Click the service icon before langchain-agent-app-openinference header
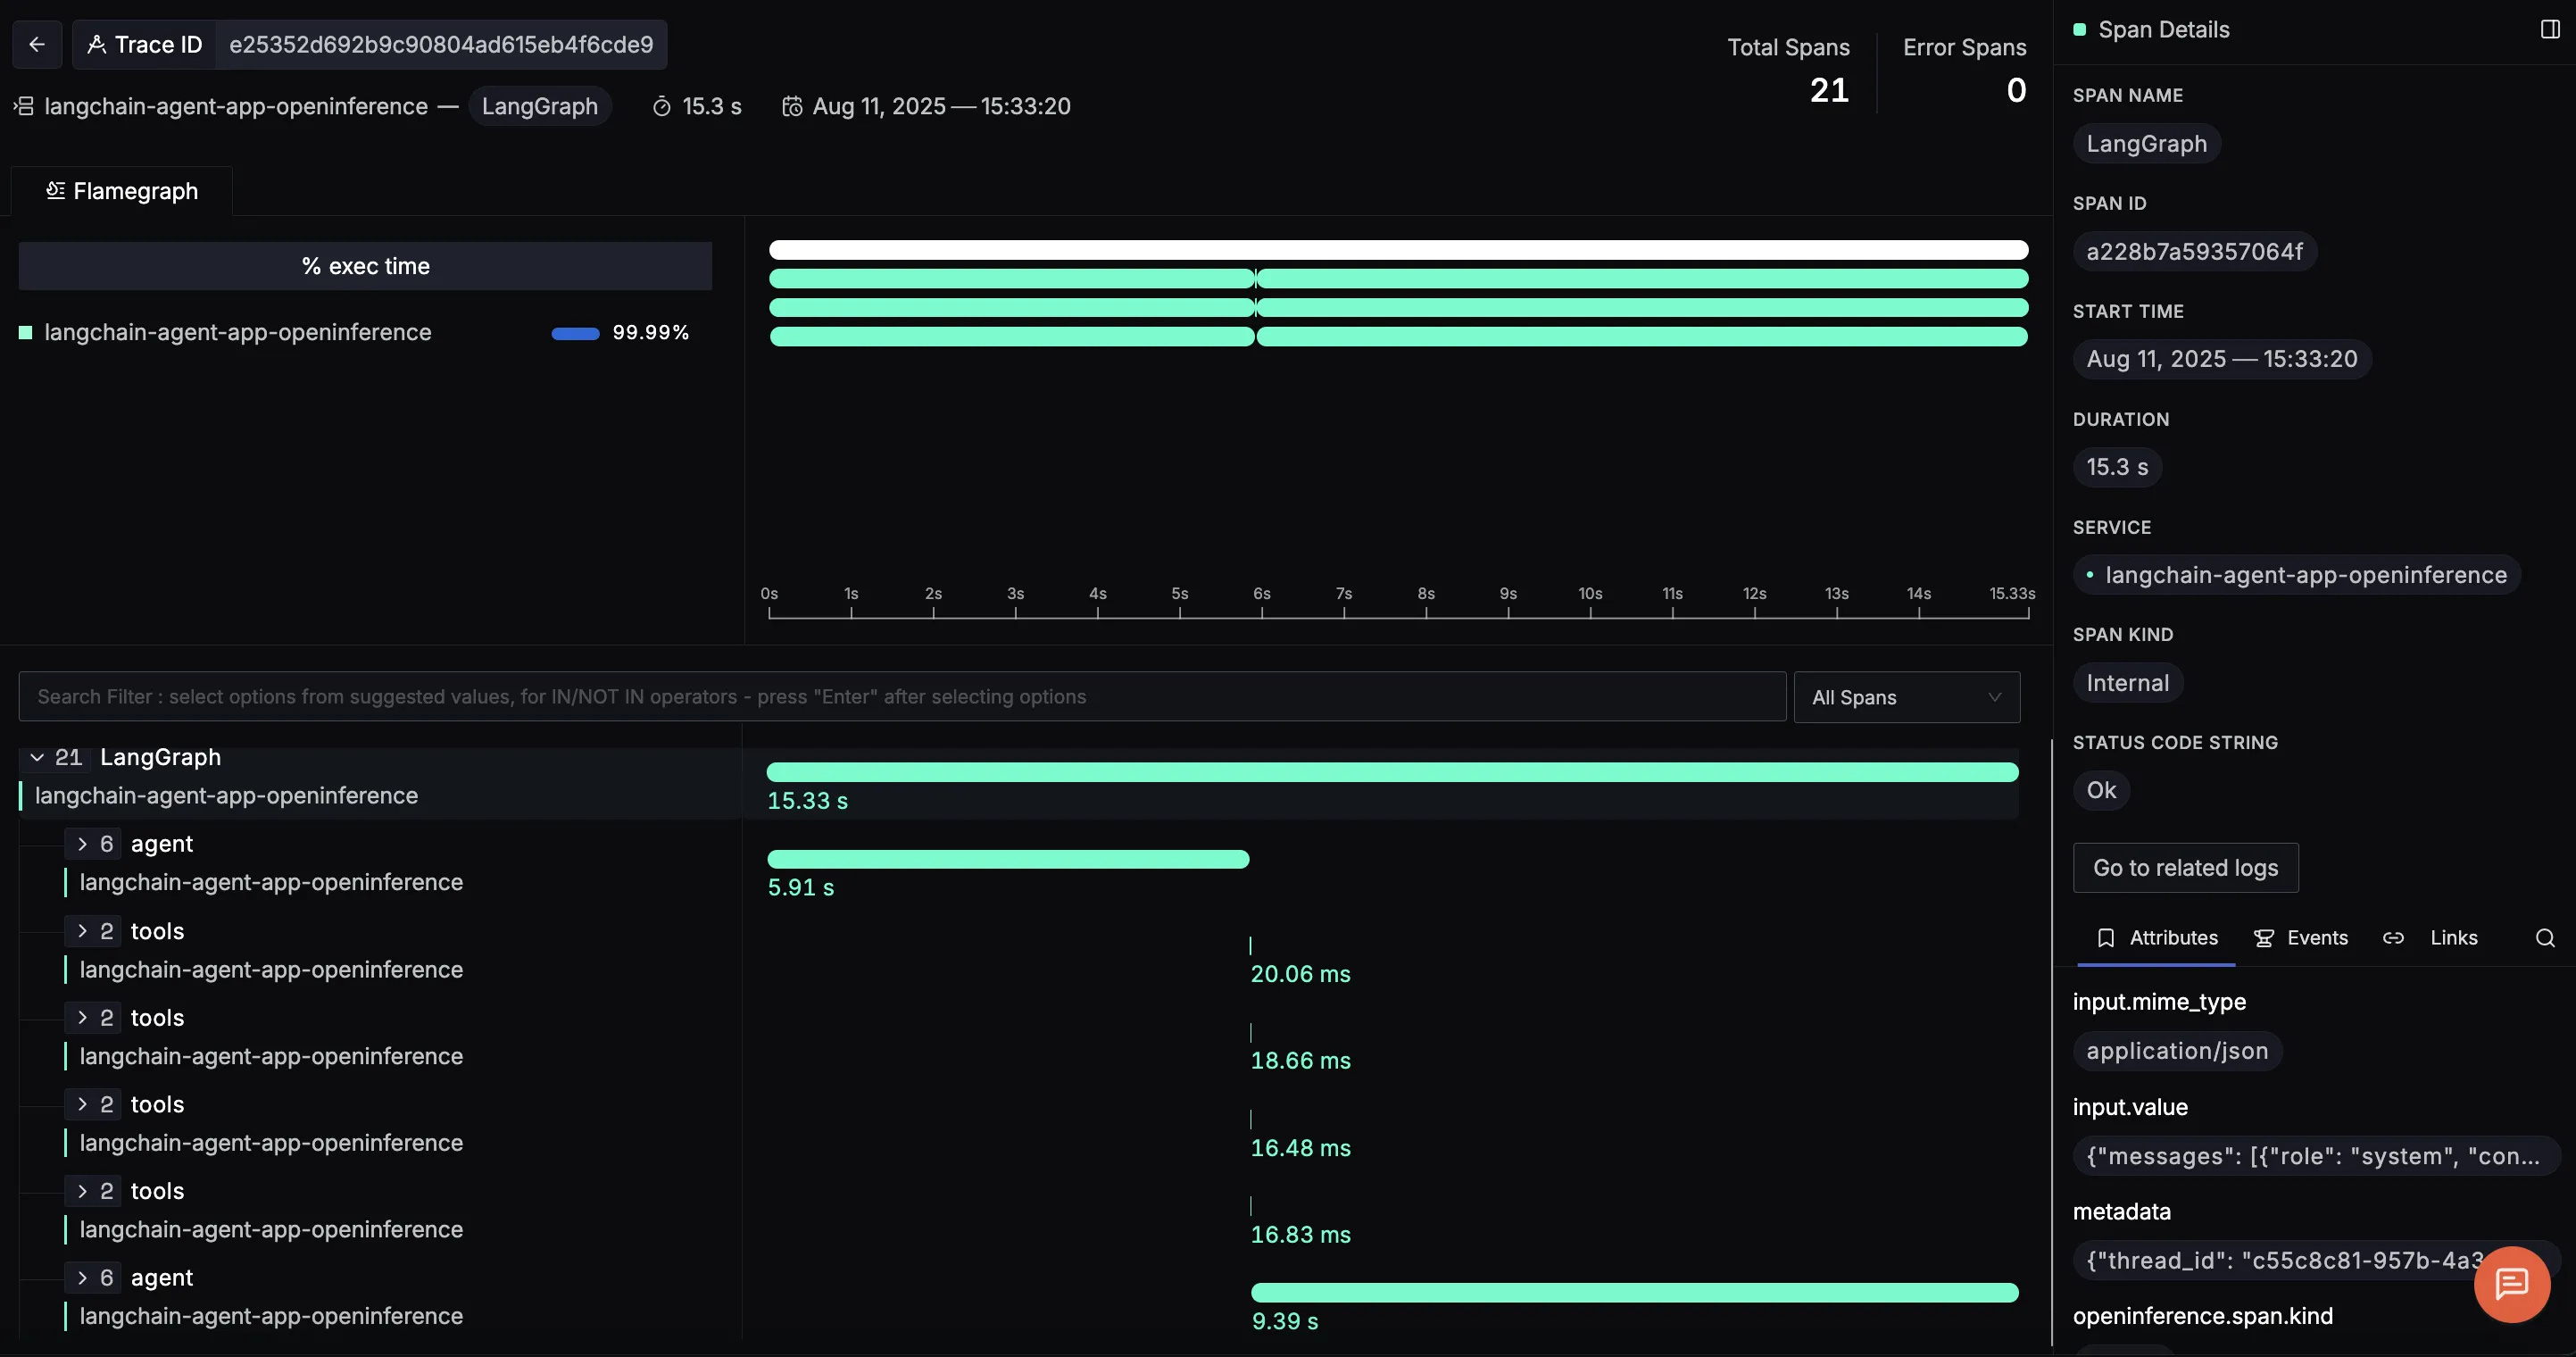2576x1357 pixels. 24,106
